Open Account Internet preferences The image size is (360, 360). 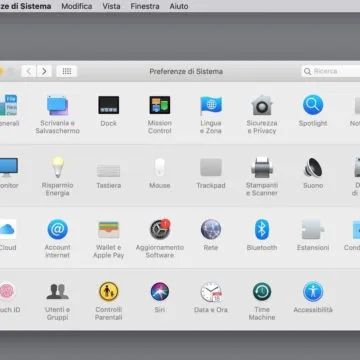pyautogui.click(x=57, y=239)
